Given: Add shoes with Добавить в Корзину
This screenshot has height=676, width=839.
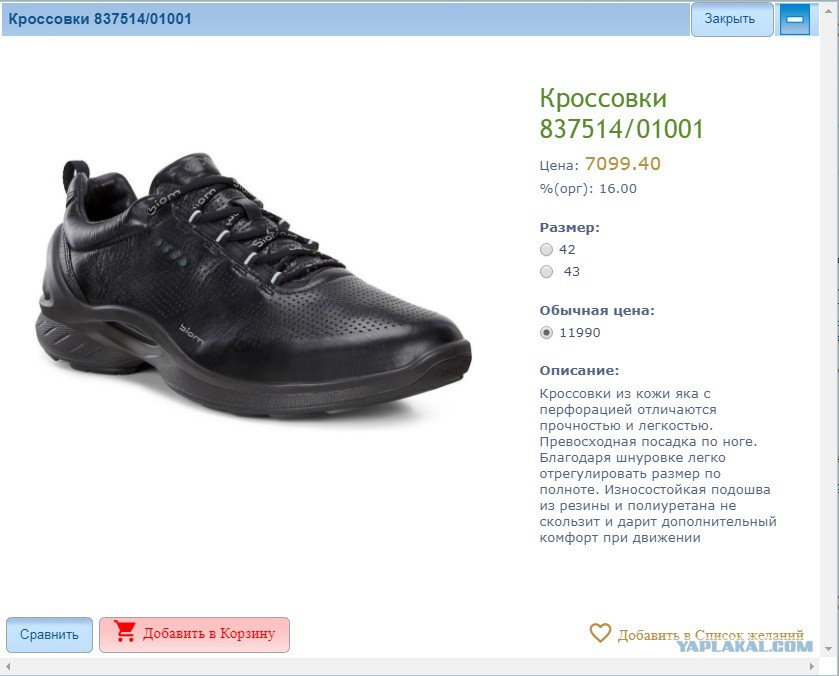Looking at the screenshot, I should [194, 635].
